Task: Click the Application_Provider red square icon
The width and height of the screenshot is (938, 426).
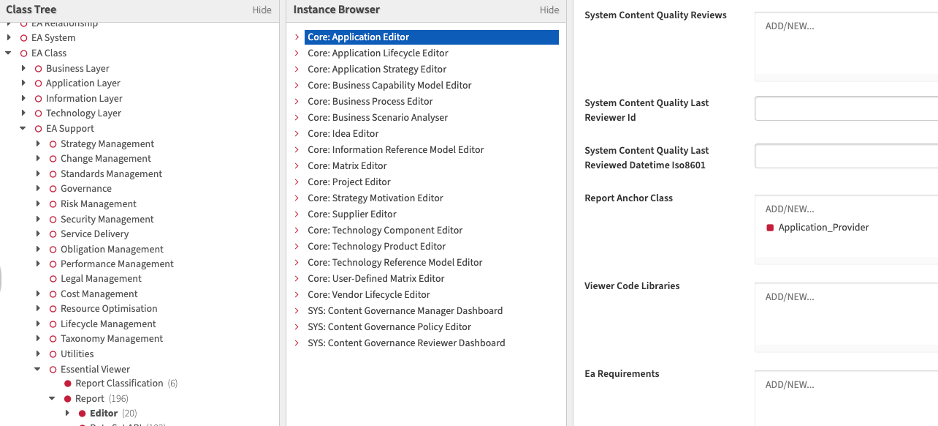Action: tap(770, 227)
